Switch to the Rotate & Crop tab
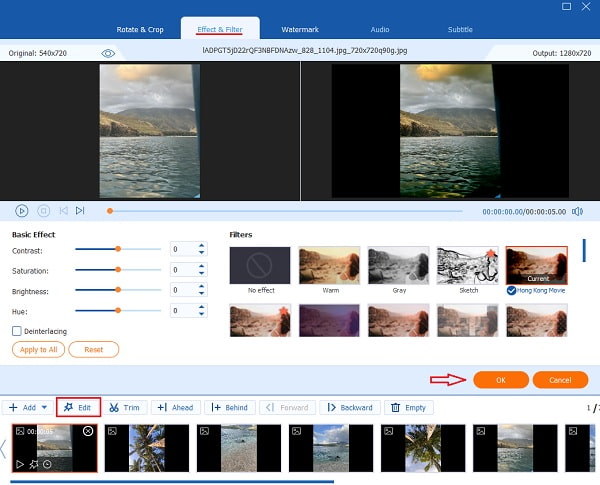The width and height of the screenshot is (600, 485). [x=140, y=29]
